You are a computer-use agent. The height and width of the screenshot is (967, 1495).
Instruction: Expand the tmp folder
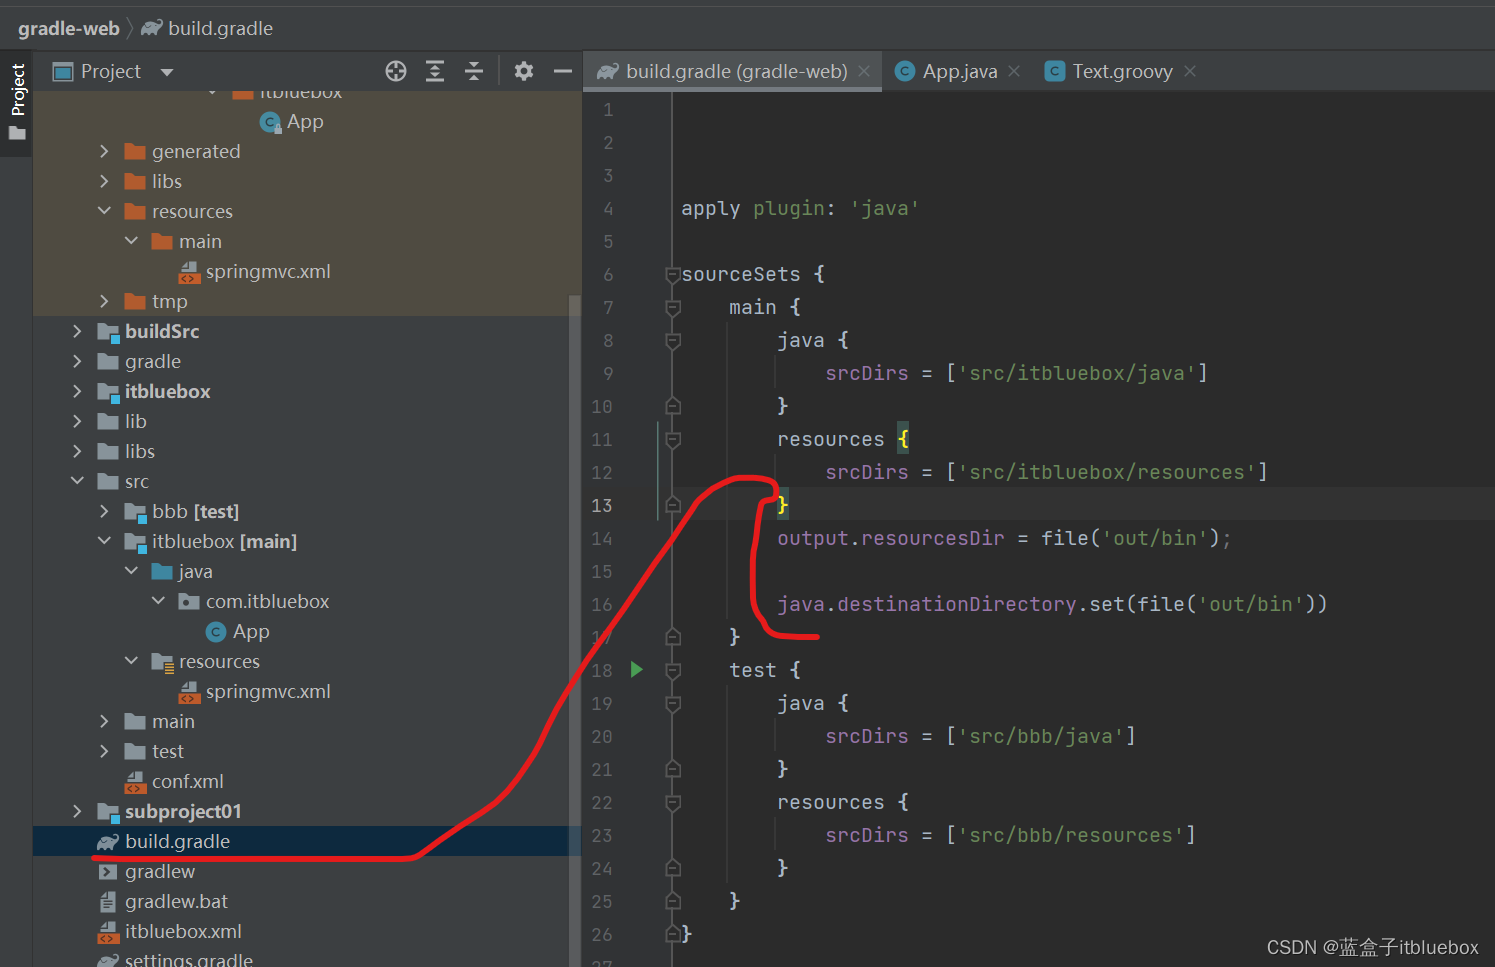(104, 301)
